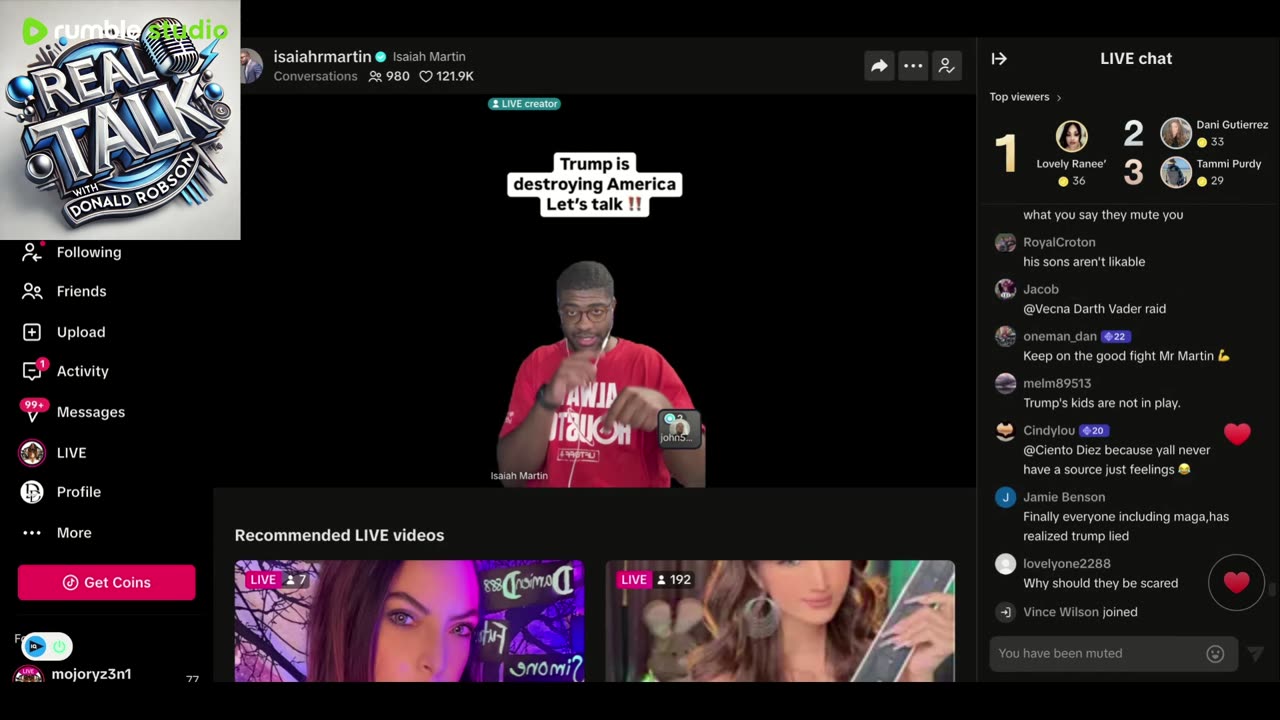Viewport: 1280px width, 720px height.
Task: Click message 'his sons aren't likable'
Action: [x=1084, y=262]
